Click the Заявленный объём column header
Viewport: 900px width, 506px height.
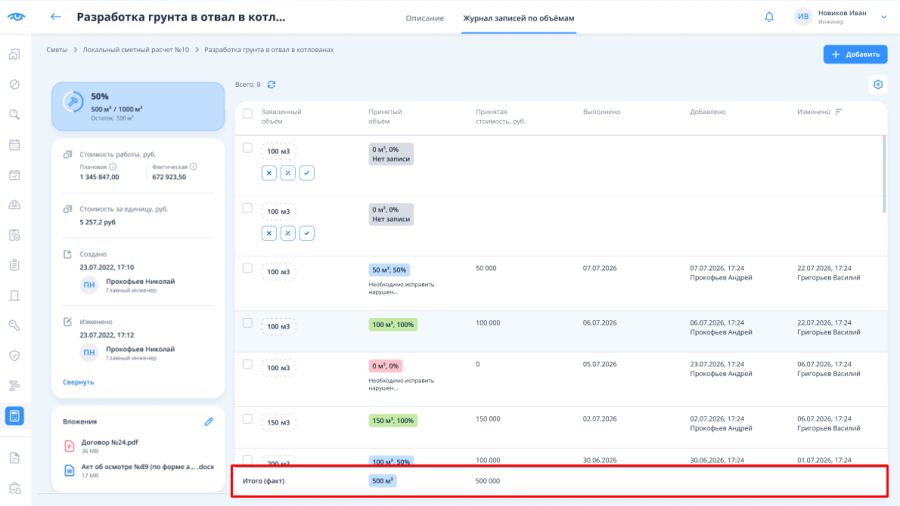[281, 116]
